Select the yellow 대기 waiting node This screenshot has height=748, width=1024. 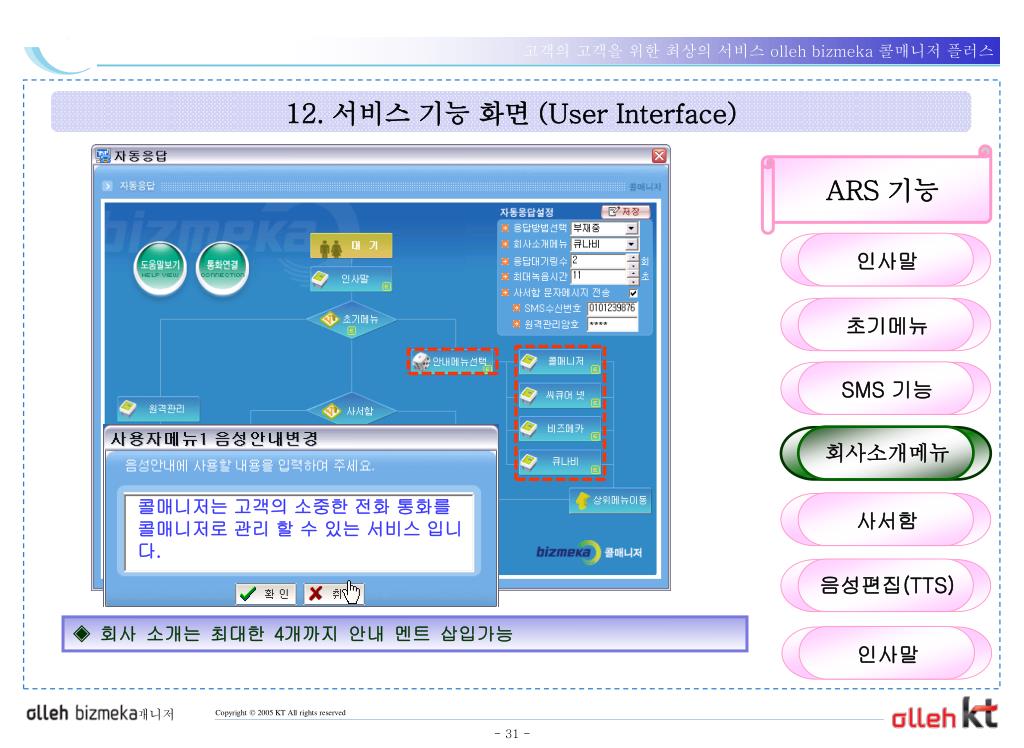(x=351, y=246)
